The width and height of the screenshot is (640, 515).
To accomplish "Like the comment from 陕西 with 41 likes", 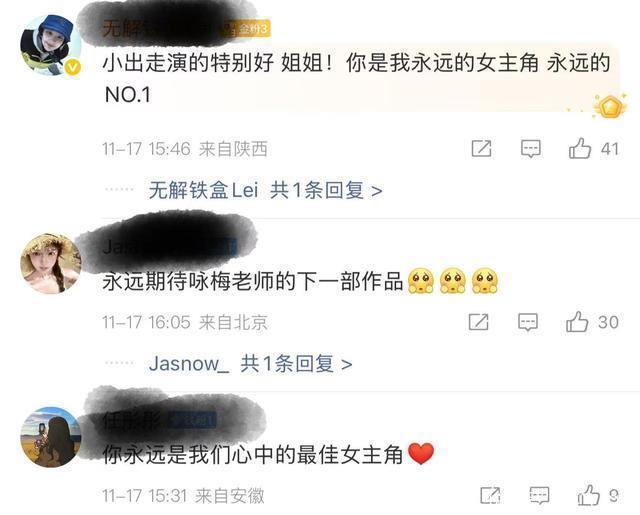I will pos(580,148).
